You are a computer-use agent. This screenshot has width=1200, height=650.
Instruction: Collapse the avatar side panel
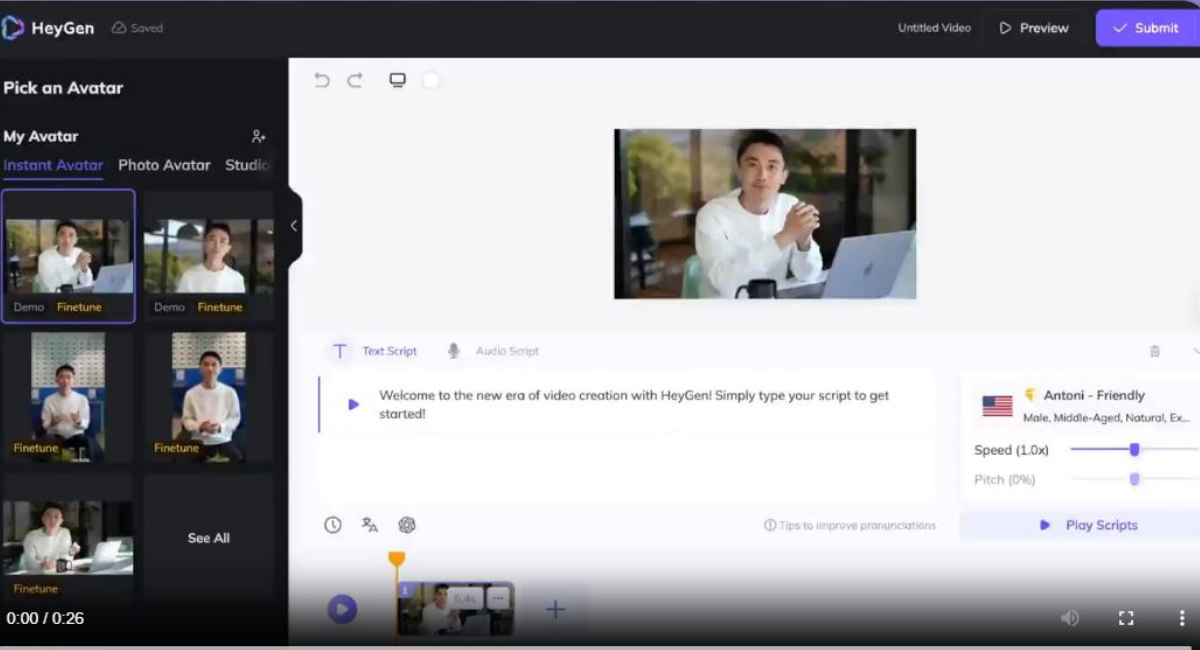[x=294, y=226]
